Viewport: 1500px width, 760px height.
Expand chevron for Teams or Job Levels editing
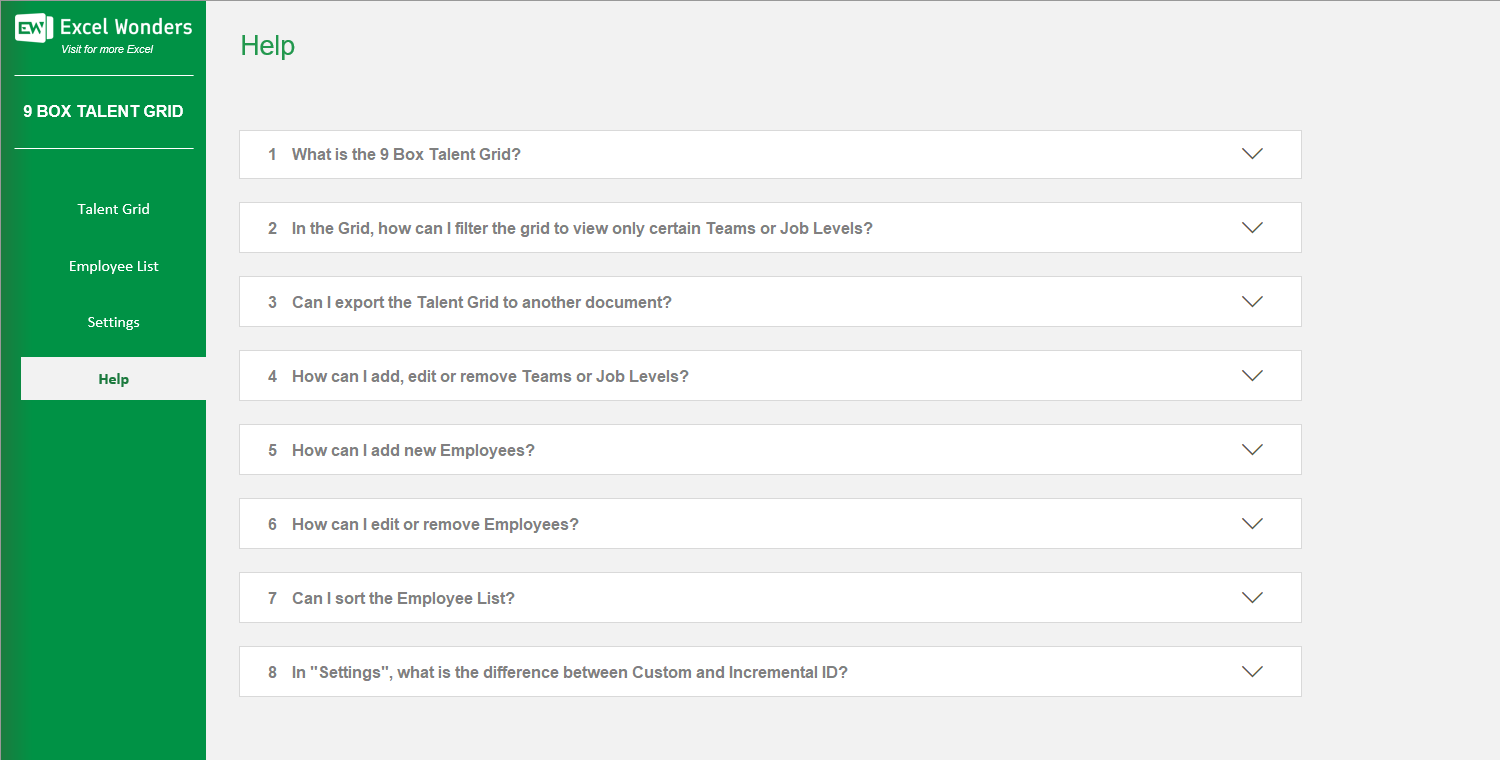click(x=1252, y=376)
